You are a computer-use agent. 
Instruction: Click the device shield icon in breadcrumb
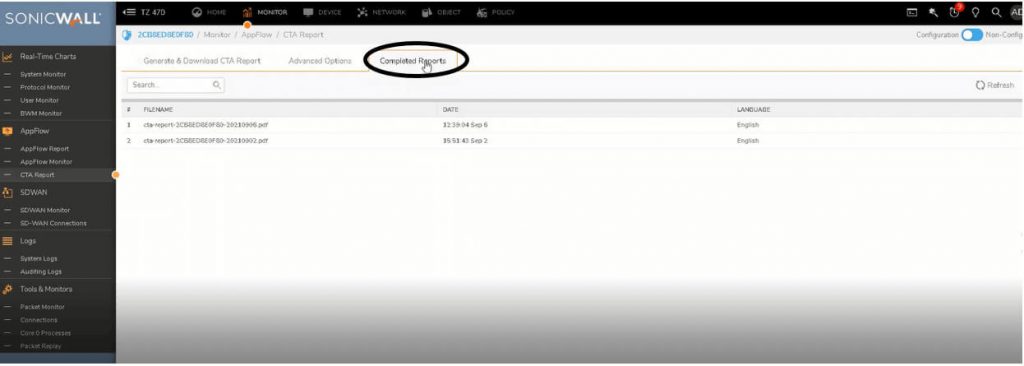[127, 35]
